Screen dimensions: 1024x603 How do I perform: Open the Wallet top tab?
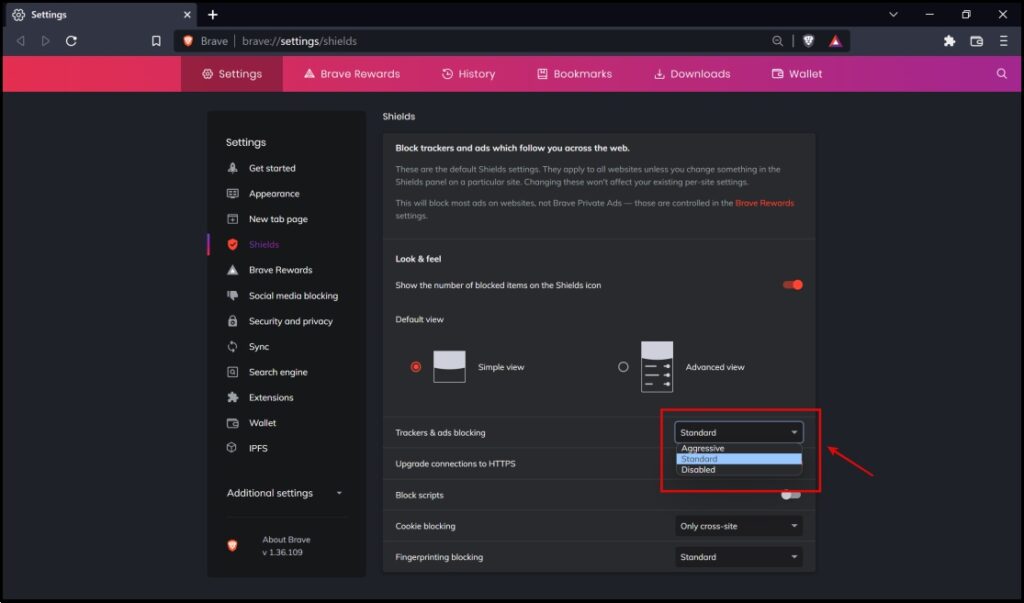coord(797,74)
